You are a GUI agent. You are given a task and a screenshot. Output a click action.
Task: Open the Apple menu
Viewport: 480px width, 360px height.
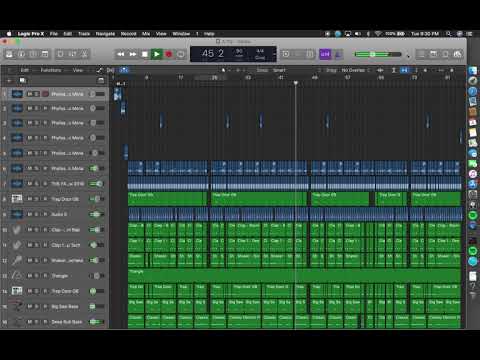[9, 34]
